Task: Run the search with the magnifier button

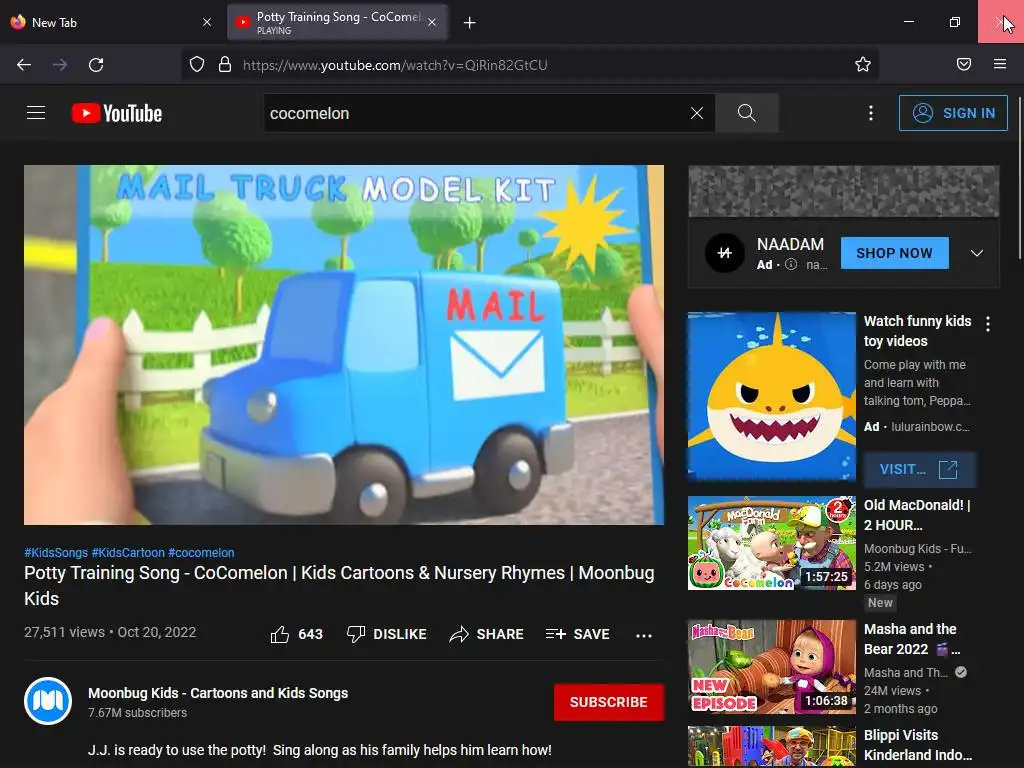Action: [x=746, y=113]
